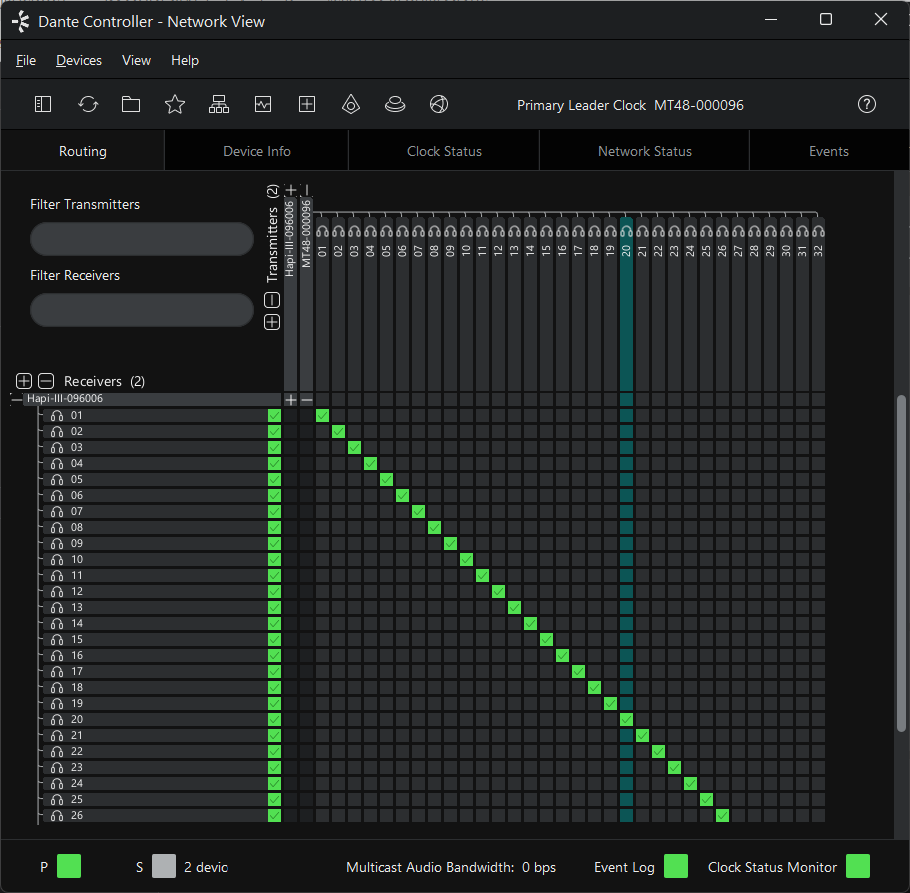Open the View menu
Image resolution: width=910 pixels, height=893 pixels.
136,60
